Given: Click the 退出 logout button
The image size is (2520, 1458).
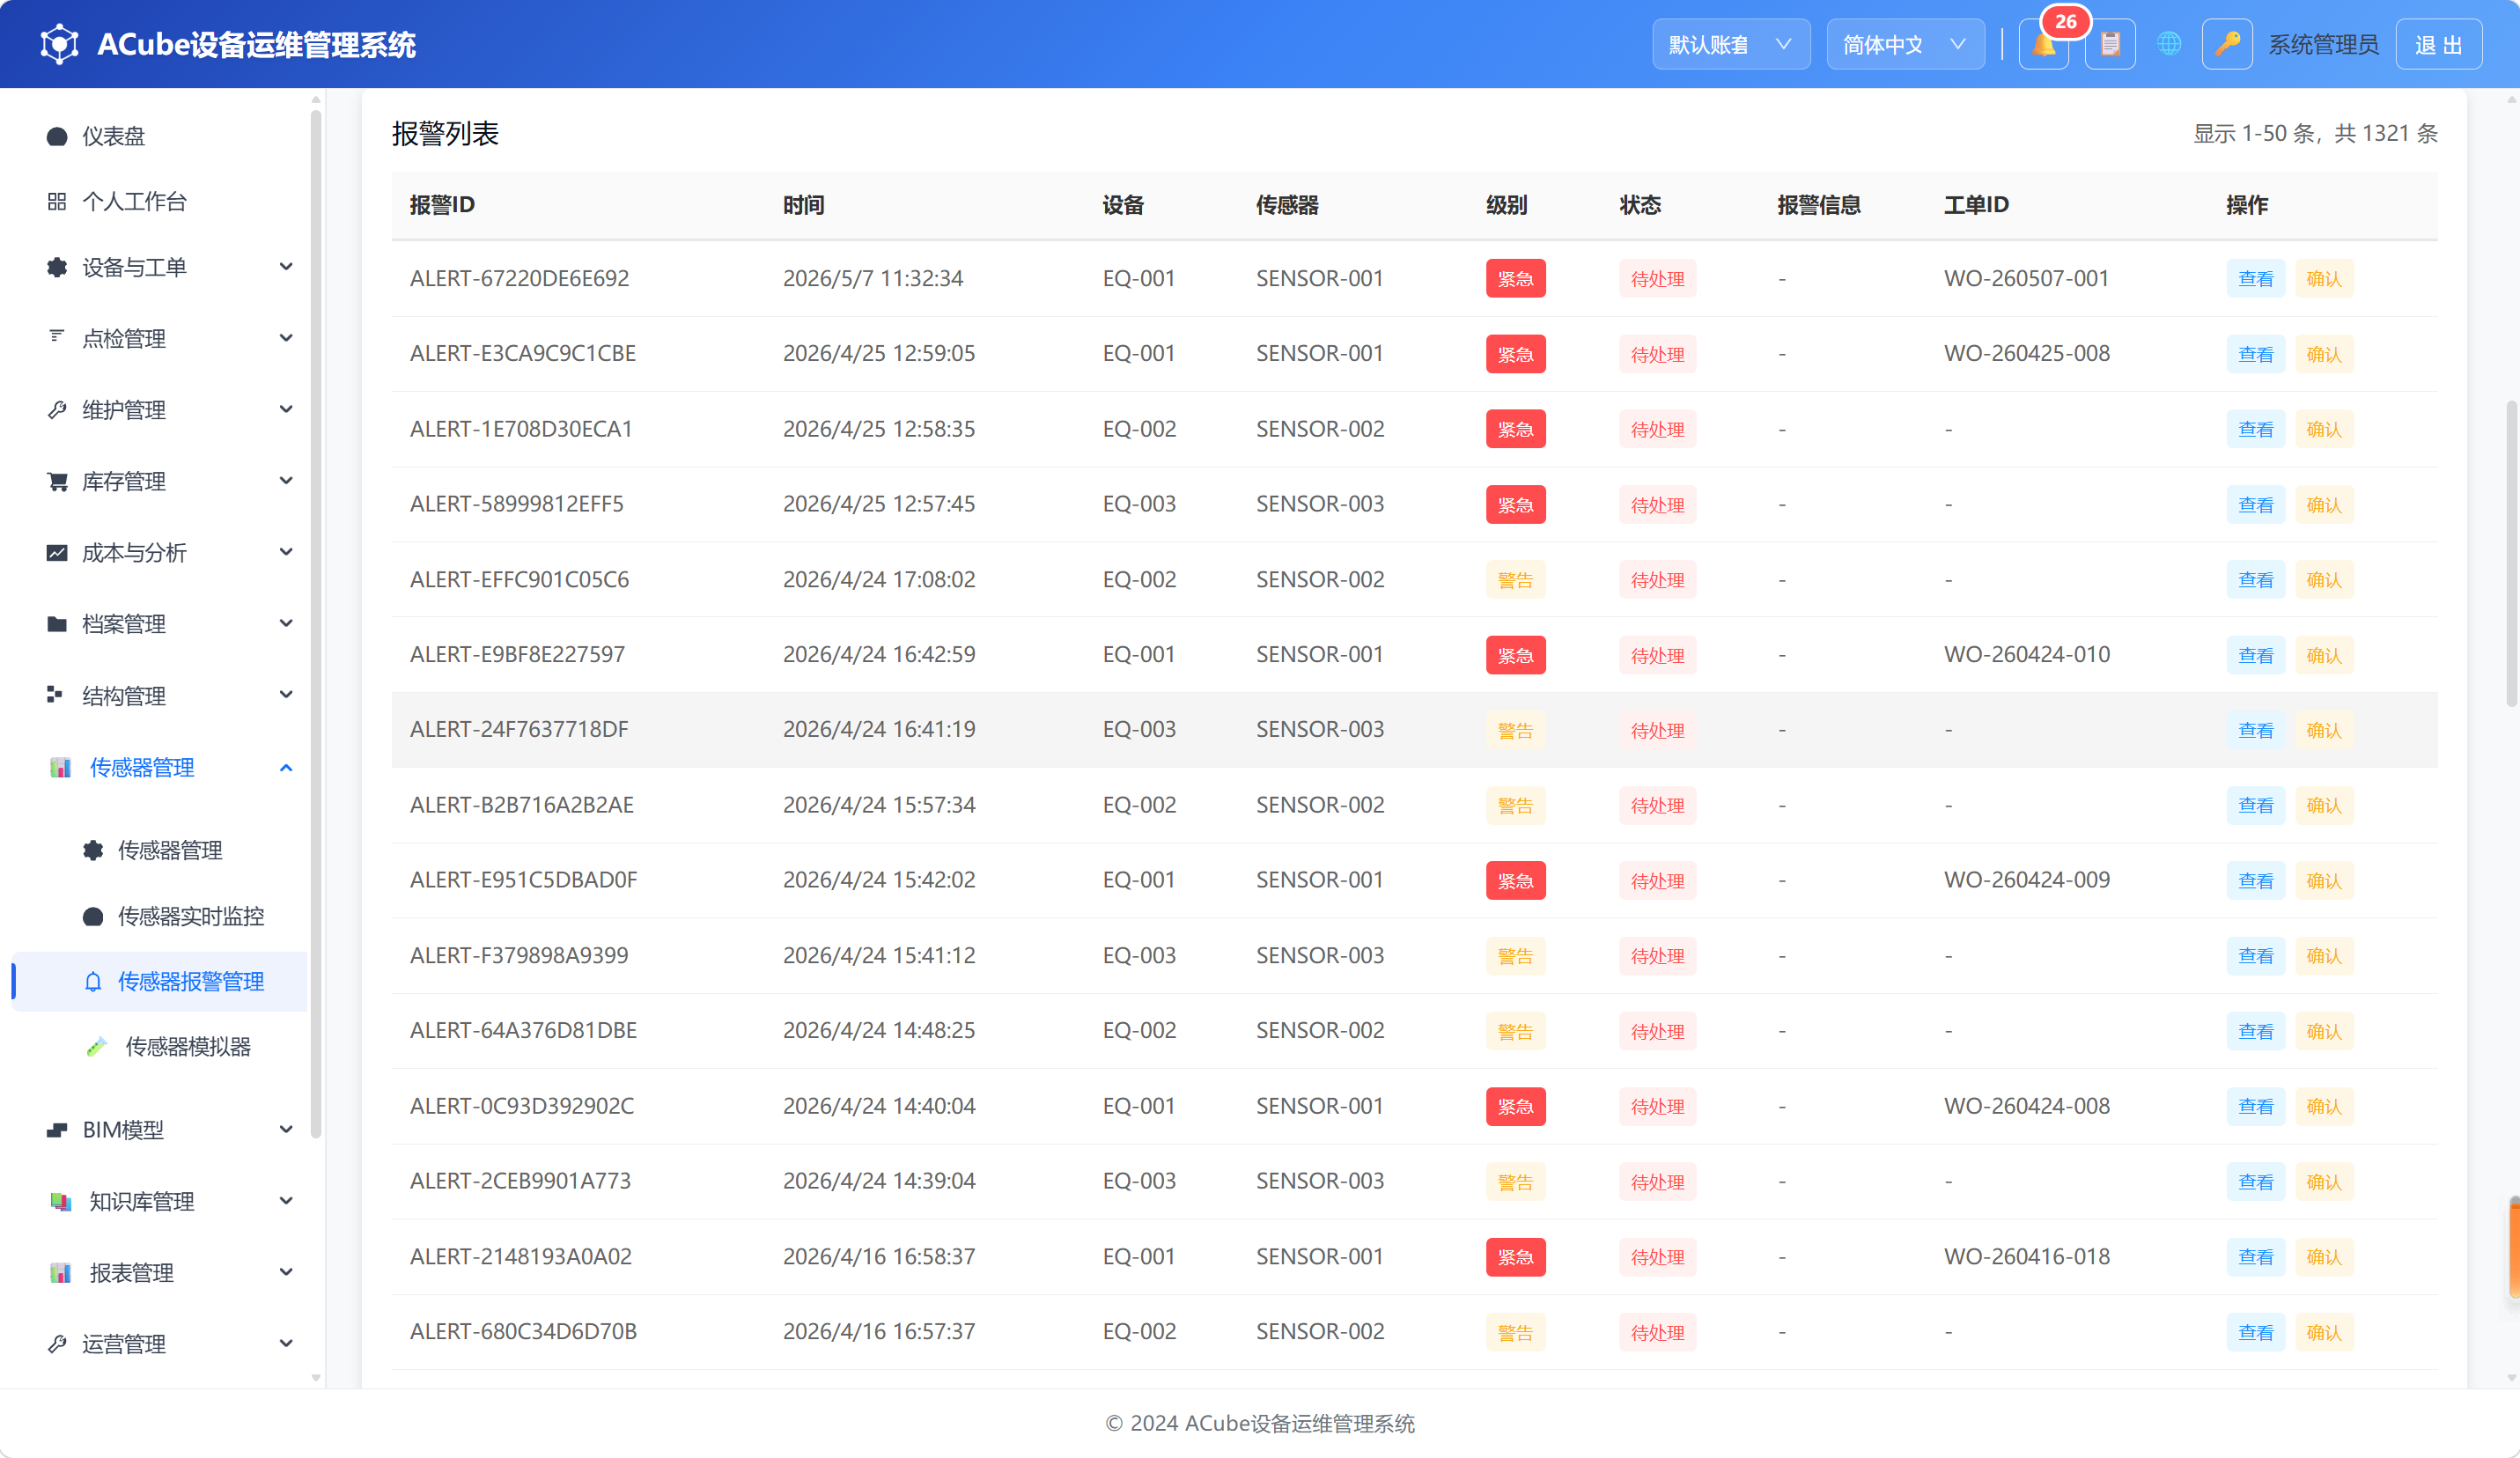Looking at the screenshot, I should click(2438, 45).
